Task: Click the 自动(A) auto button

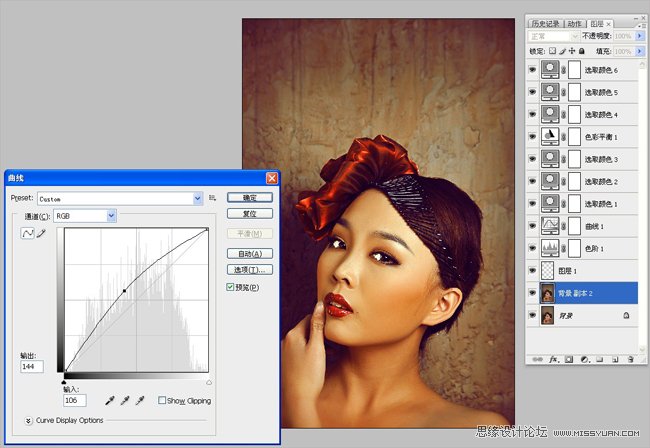Action: click(250, 253)
